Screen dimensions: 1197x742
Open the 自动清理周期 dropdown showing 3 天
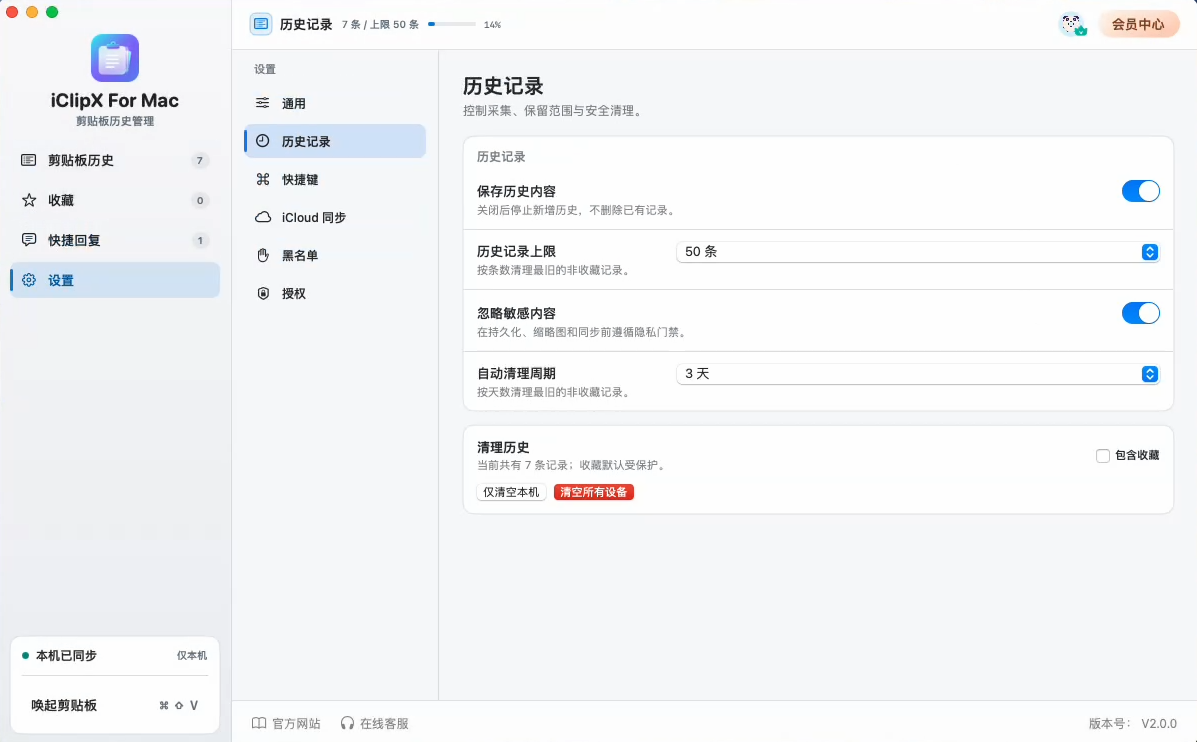click(918, 374)
